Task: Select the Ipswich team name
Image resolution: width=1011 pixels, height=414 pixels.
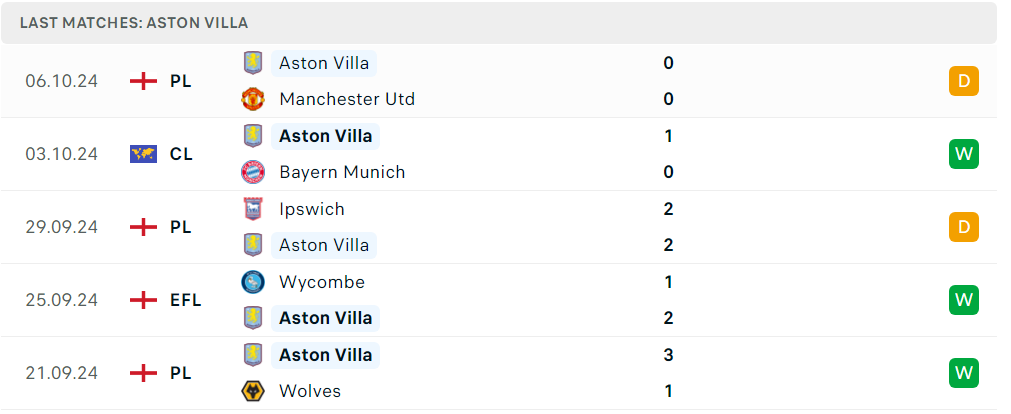Action: pos(312,209)
